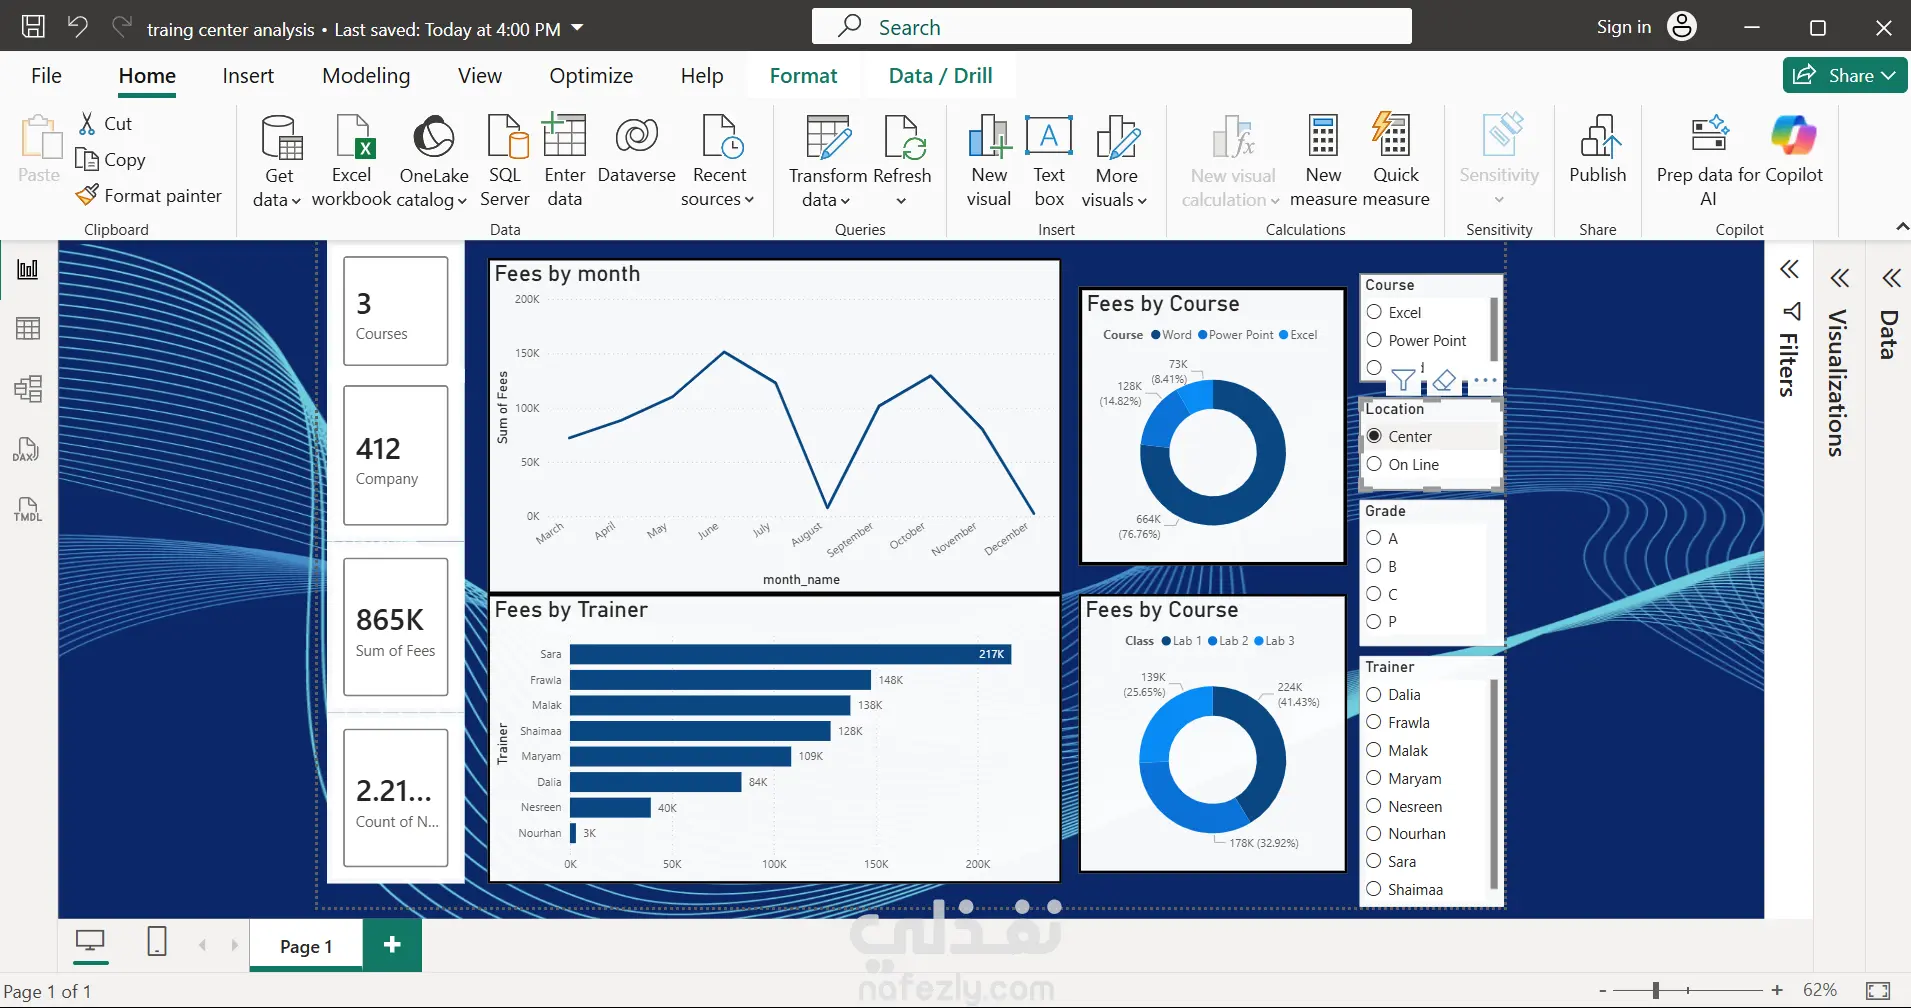
Task: Create a New measure
Action: click(x=1323, y=160)
